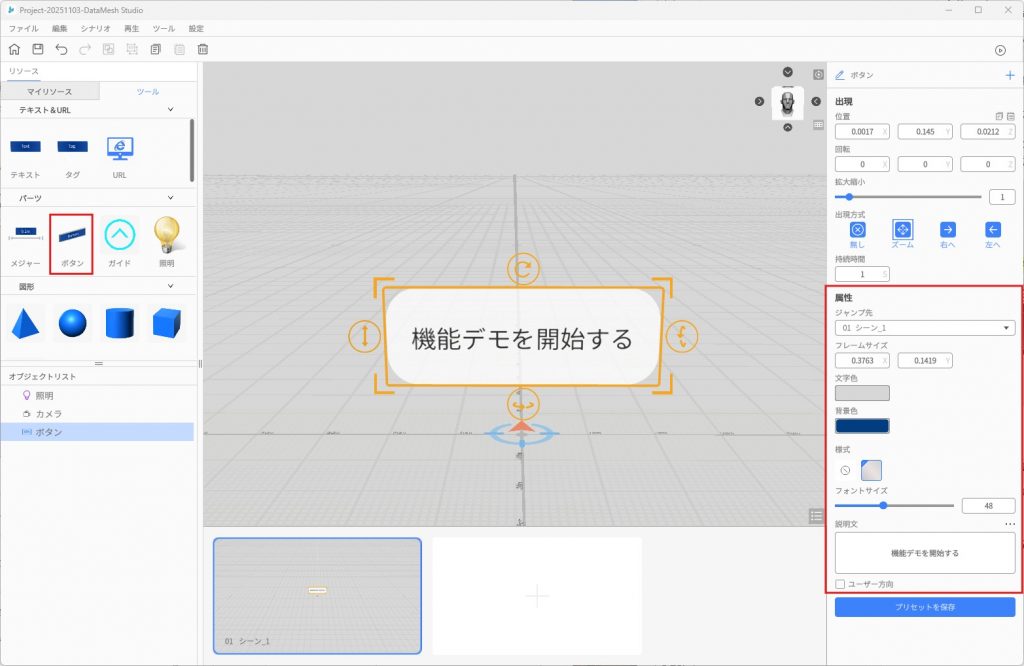Open the シナリオ menu
1024x666 pixels.
[95, 29]
